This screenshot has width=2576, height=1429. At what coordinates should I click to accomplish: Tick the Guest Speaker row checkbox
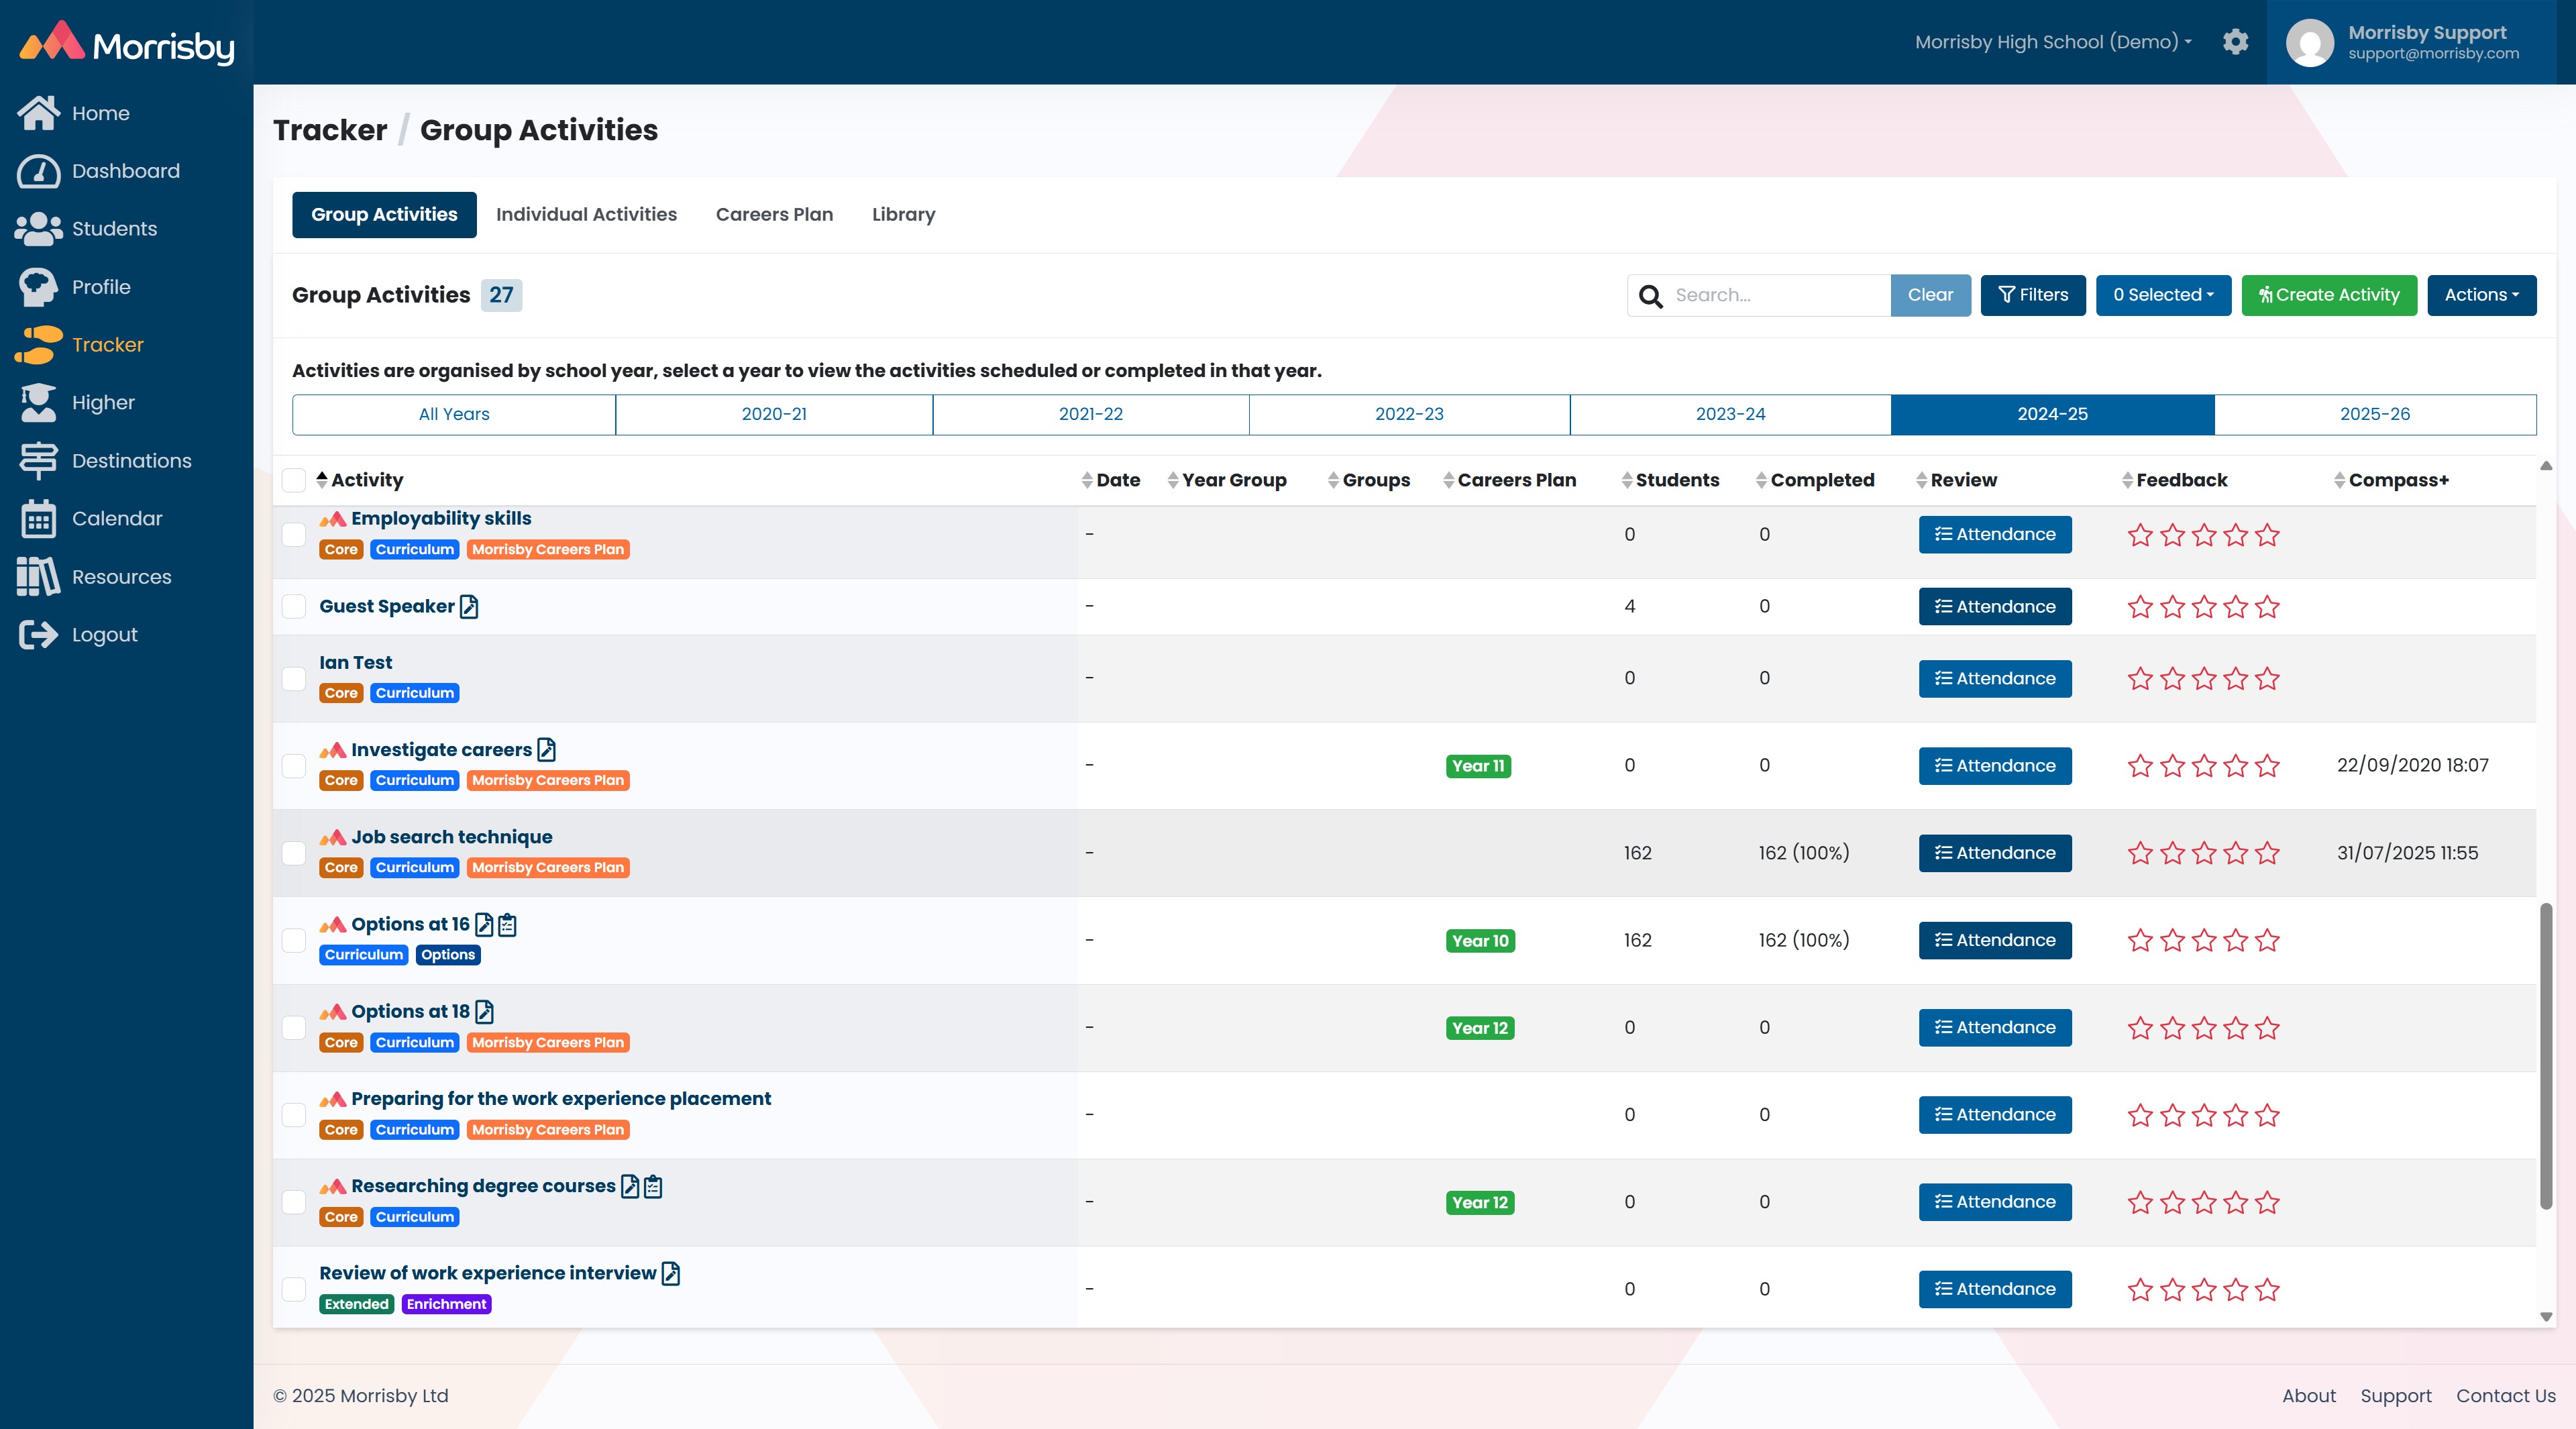click(294, 606)
